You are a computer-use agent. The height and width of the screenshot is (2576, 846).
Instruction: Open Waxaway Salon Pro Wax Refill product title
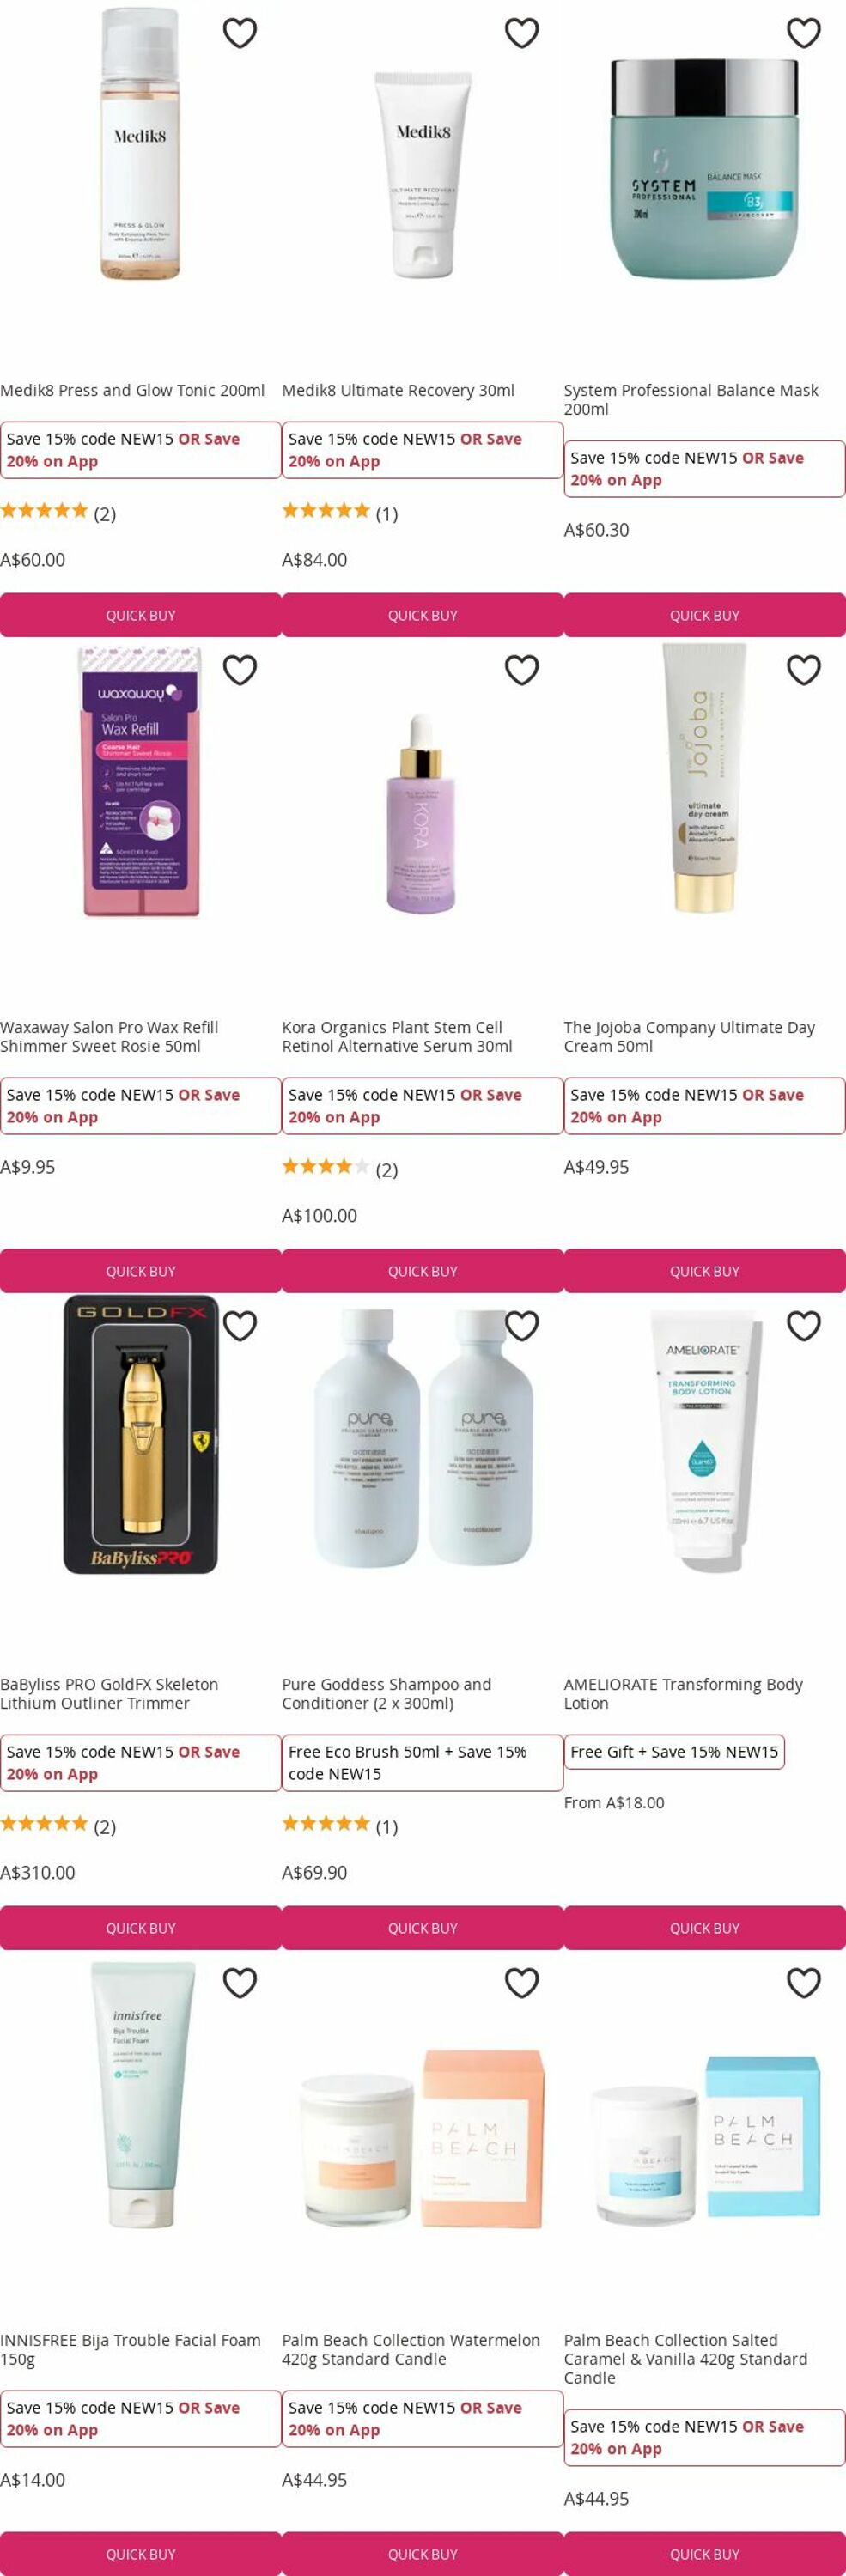[110, 1037]
